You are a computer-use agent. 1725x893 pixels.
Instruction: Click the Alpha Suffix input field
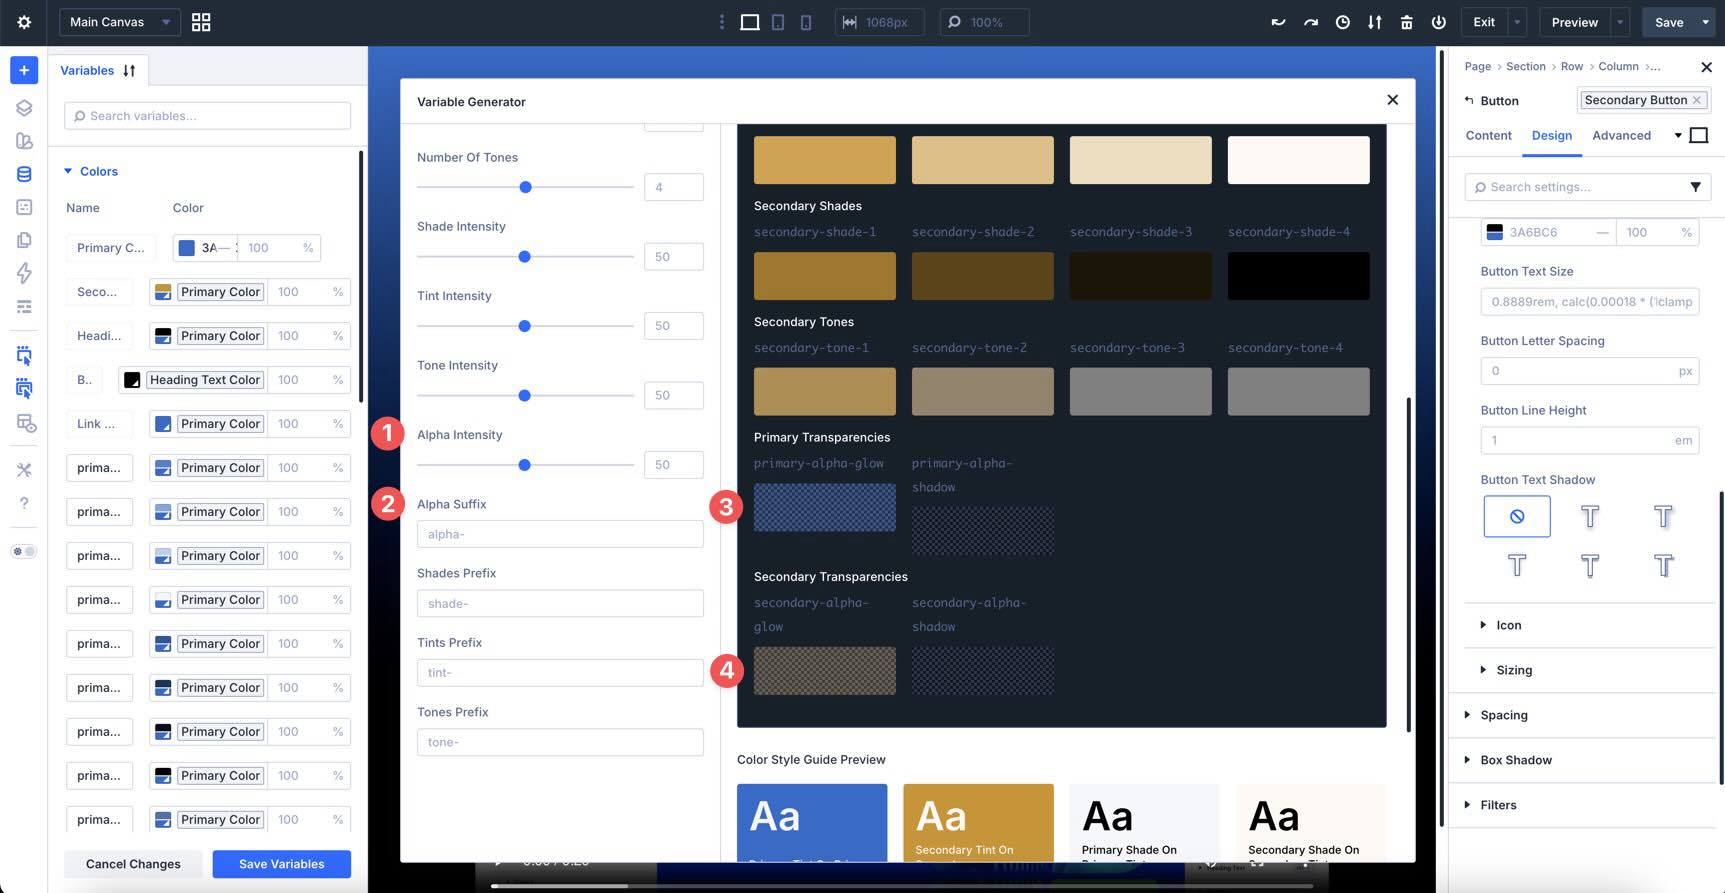click(560, 534)
